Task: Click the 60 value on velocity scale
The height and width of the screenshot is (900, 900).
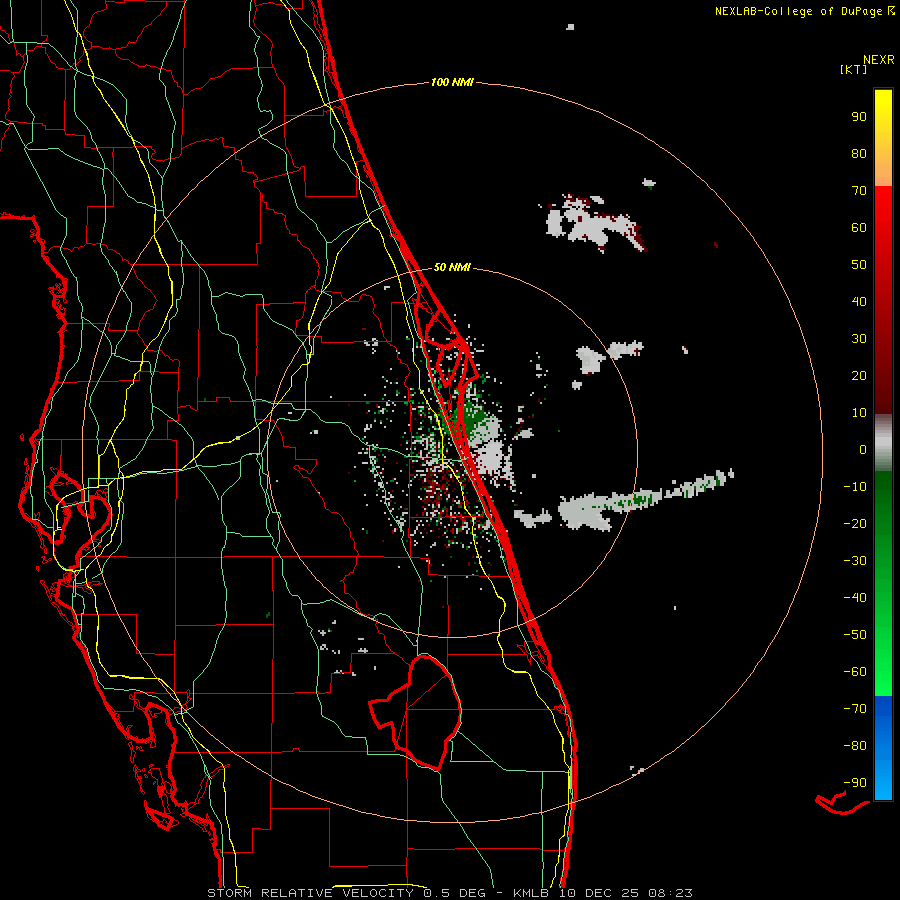Action: (859, 227)
